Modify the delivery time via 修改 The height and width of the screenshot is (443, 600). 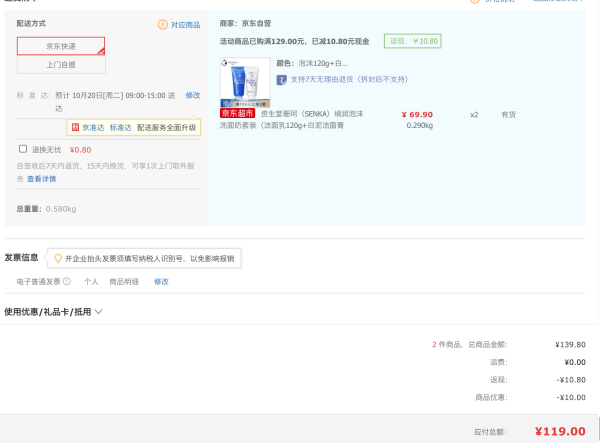[x=193, y=95]
